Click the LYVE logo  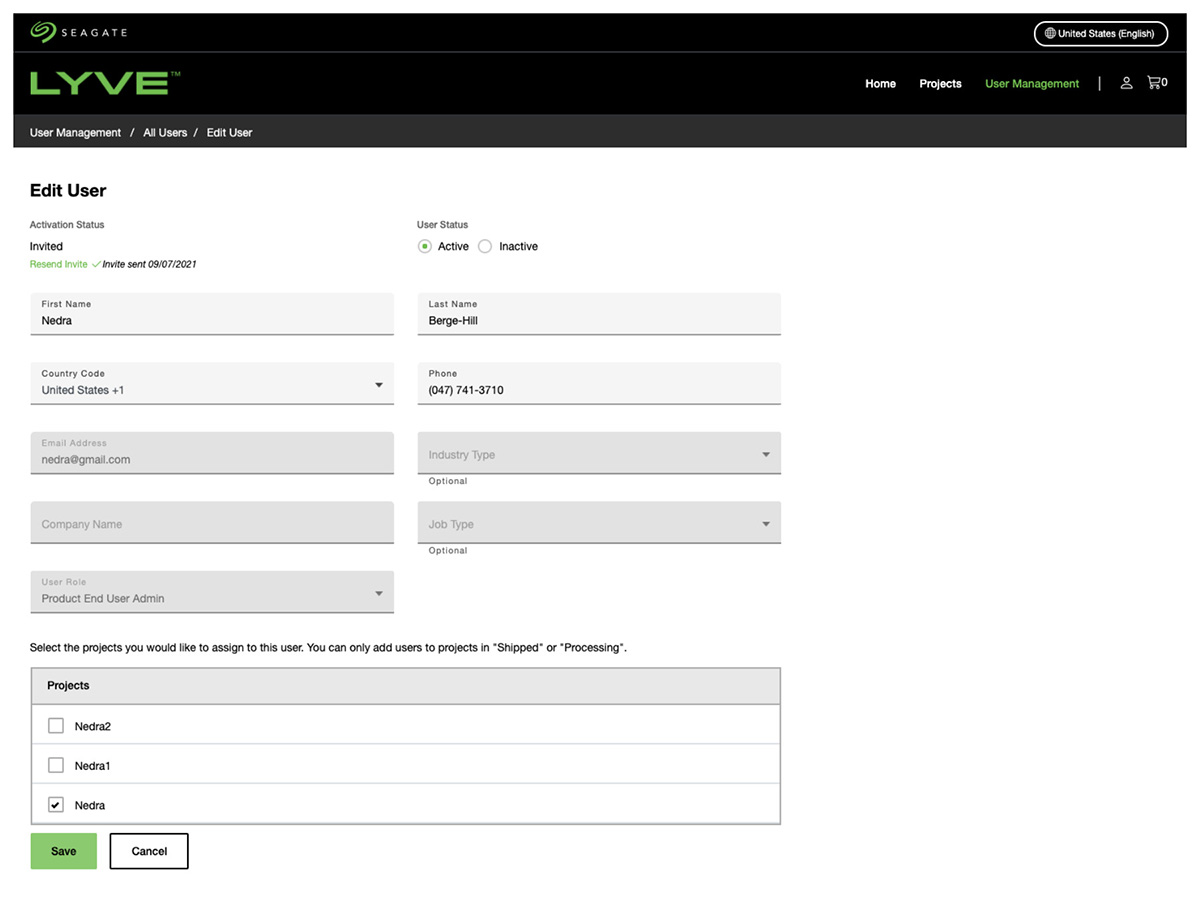pos(100,82)
